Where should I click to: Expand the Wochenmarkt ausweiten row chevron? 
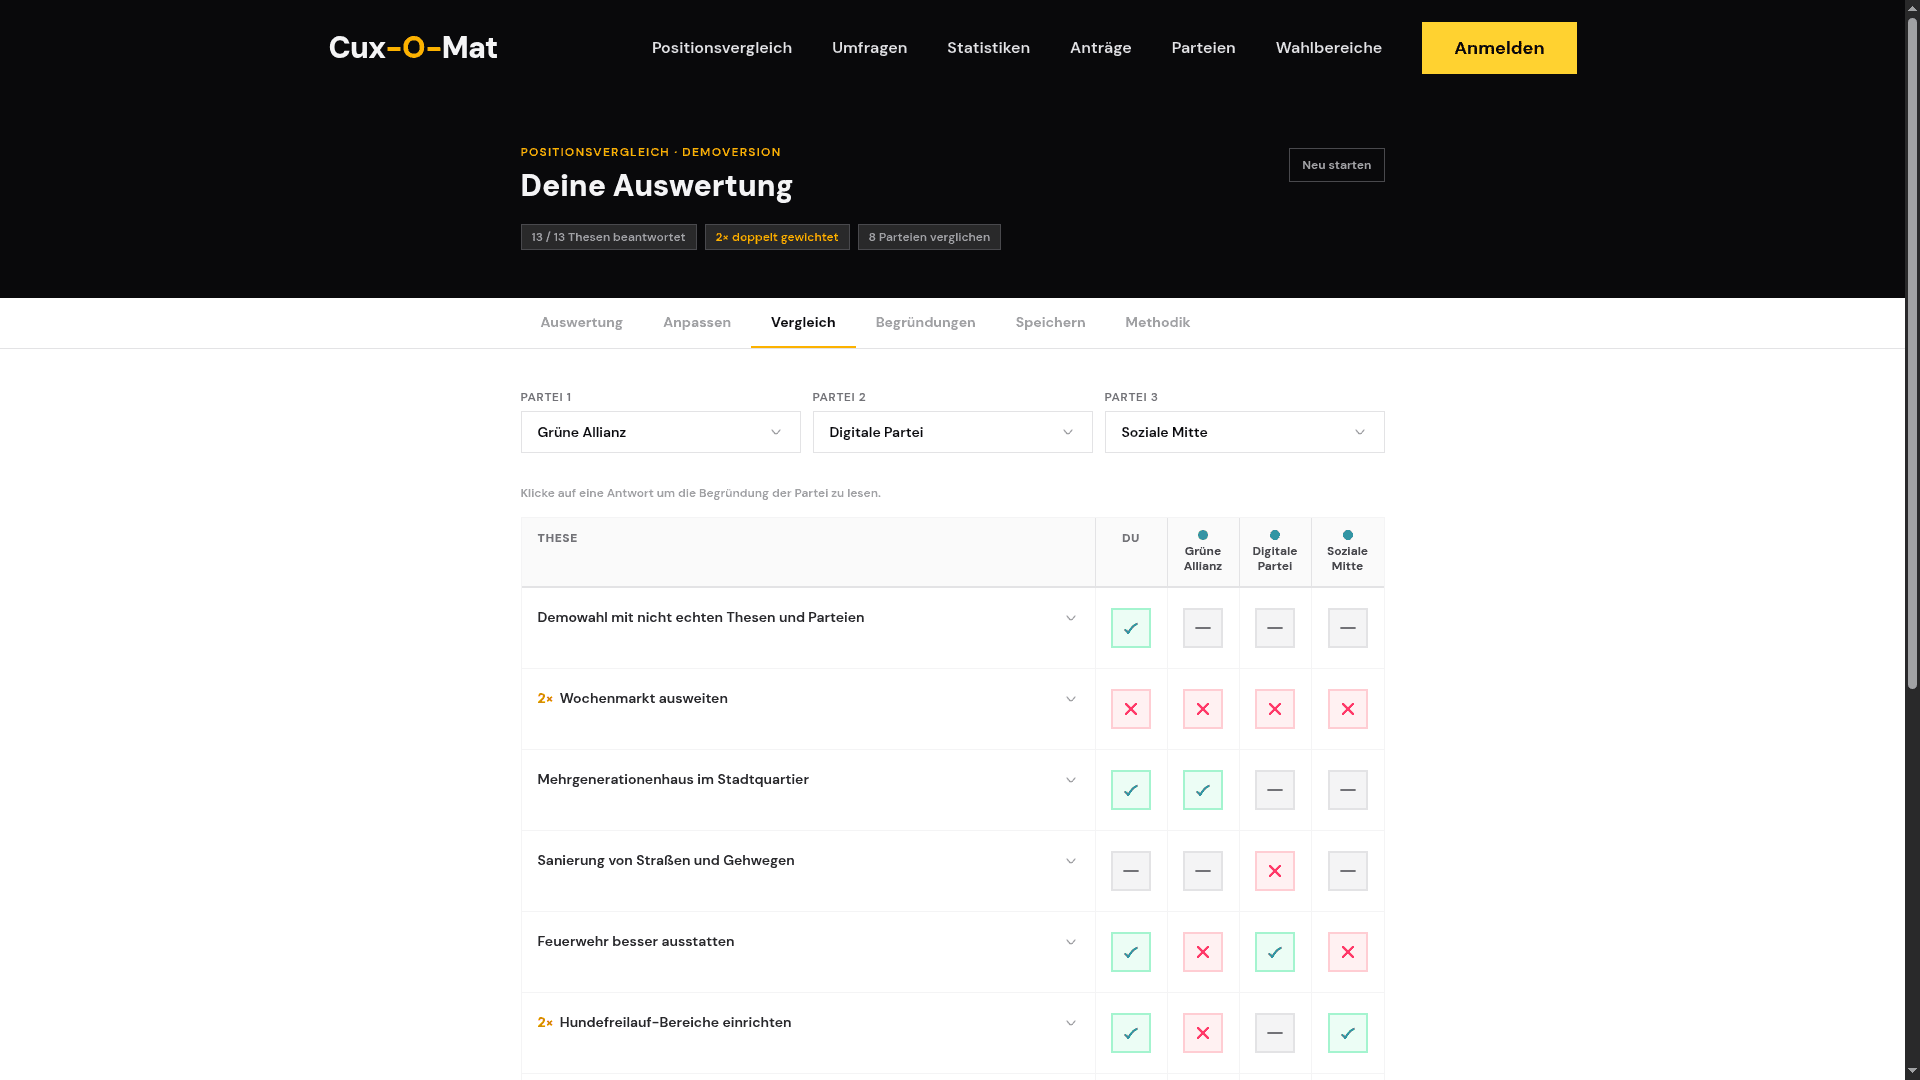click(x=1070, y=699)
